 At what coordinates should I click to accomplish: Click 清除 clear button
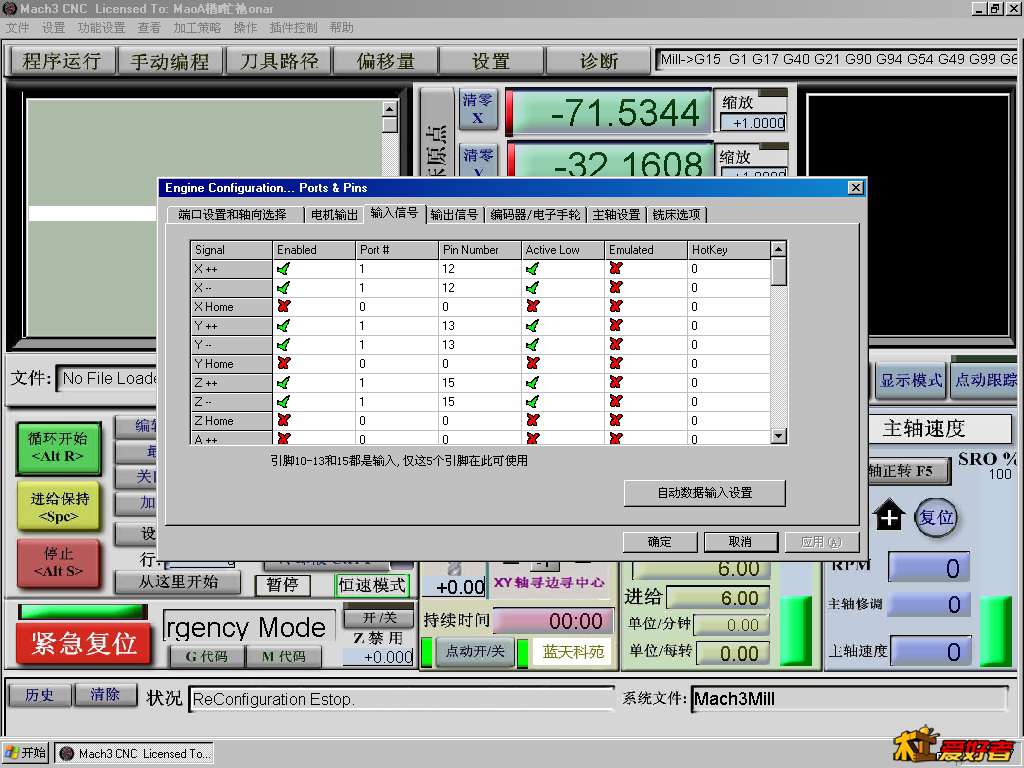pyautogui.click(x=105, y=694)
